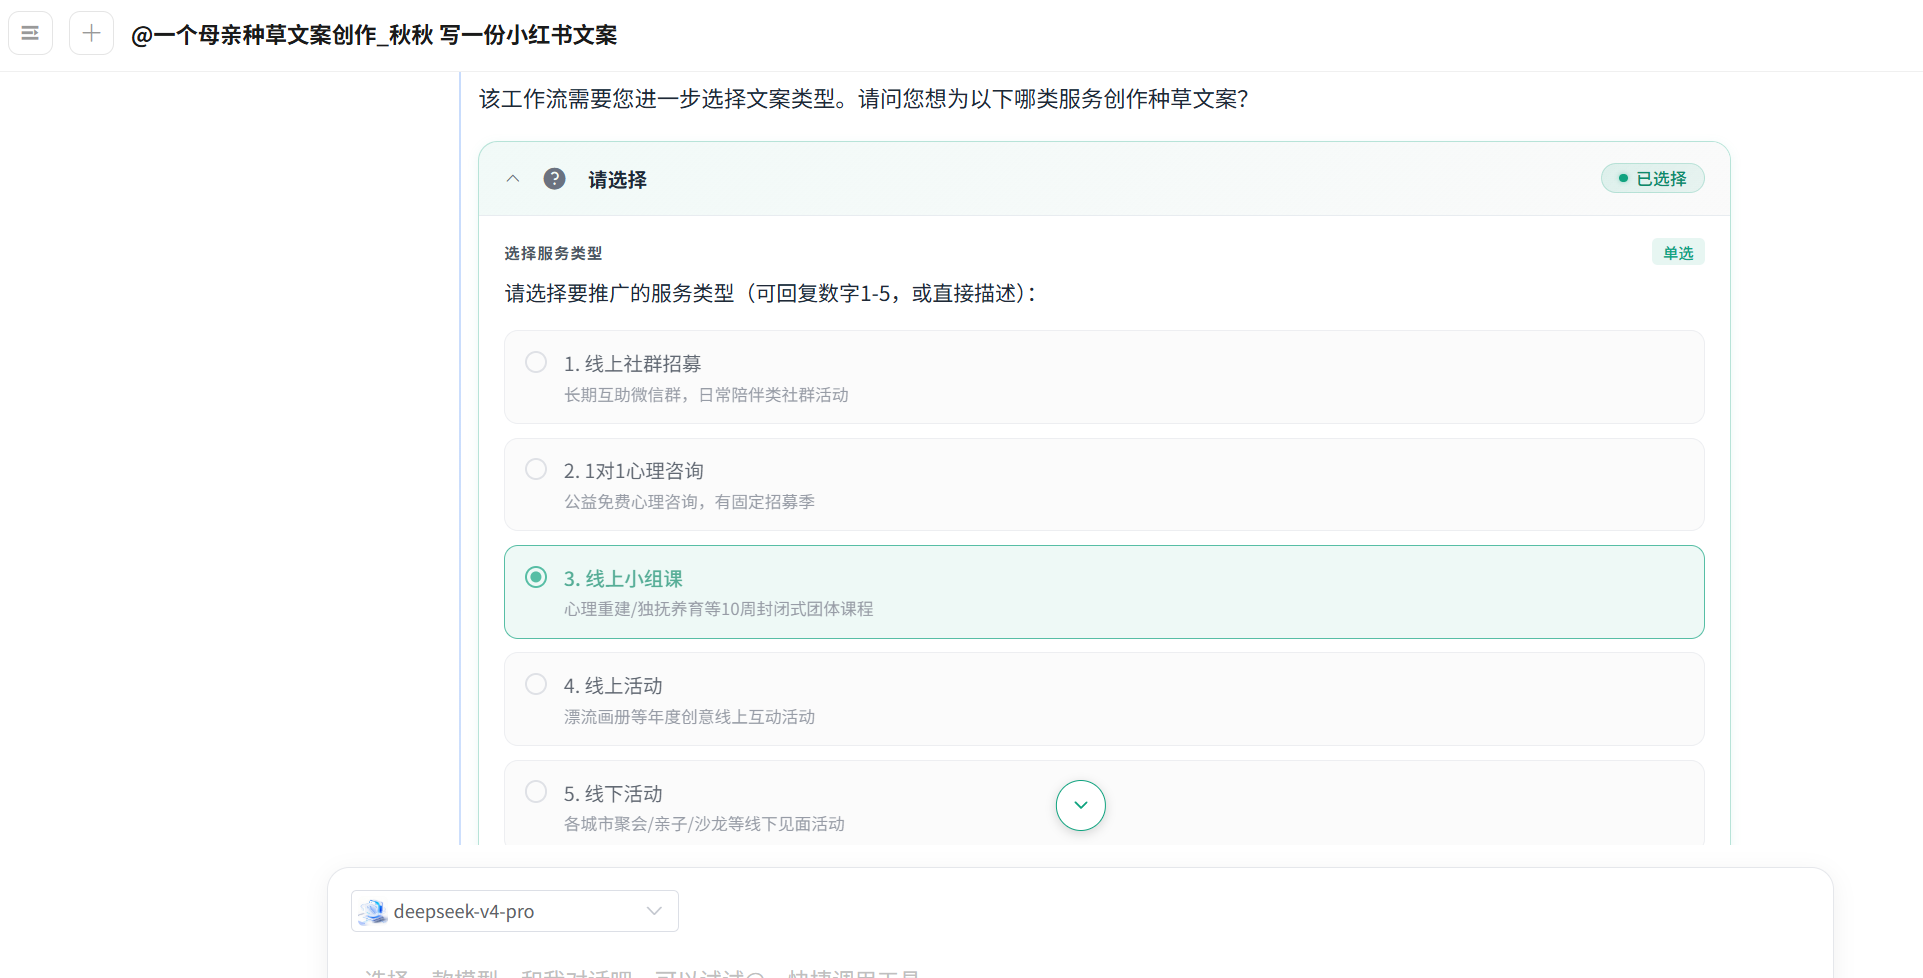Click the conversation title text
Image resolution: width=1923 pixels, height=978 pixels.
pos(374,35)
